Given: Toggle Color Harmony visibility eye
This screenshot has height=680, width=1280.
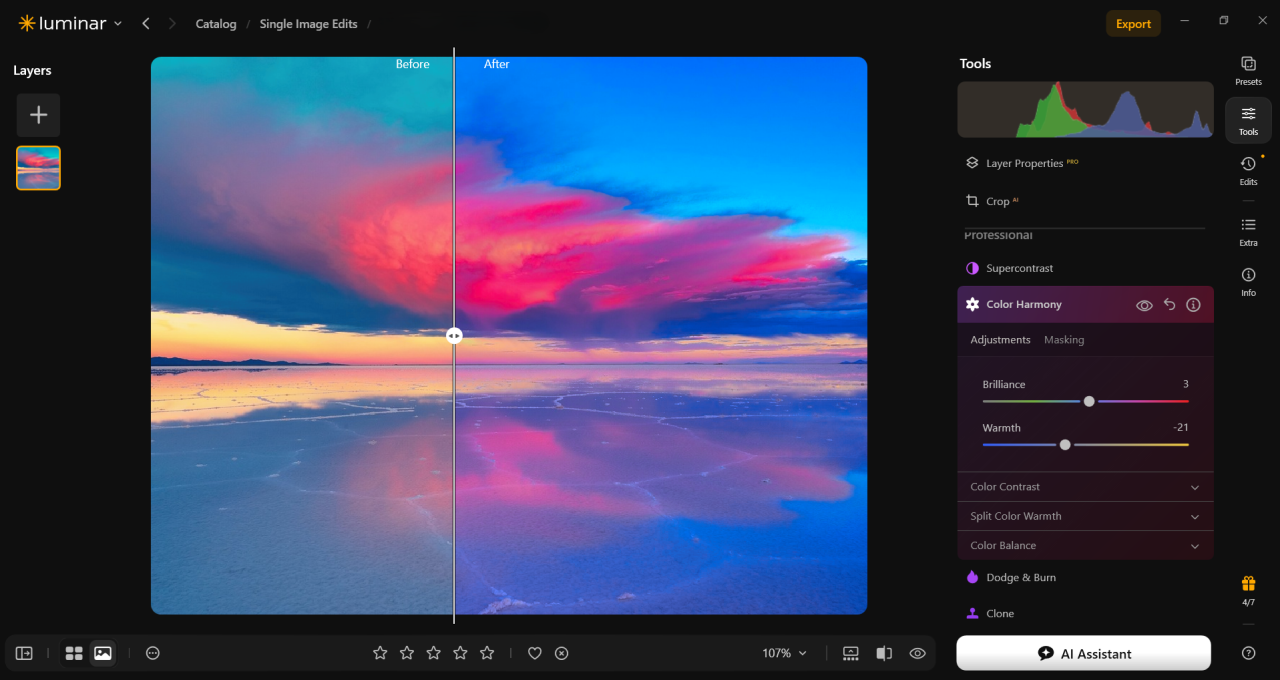Looking at the screenshot, I should (1144, 305).
